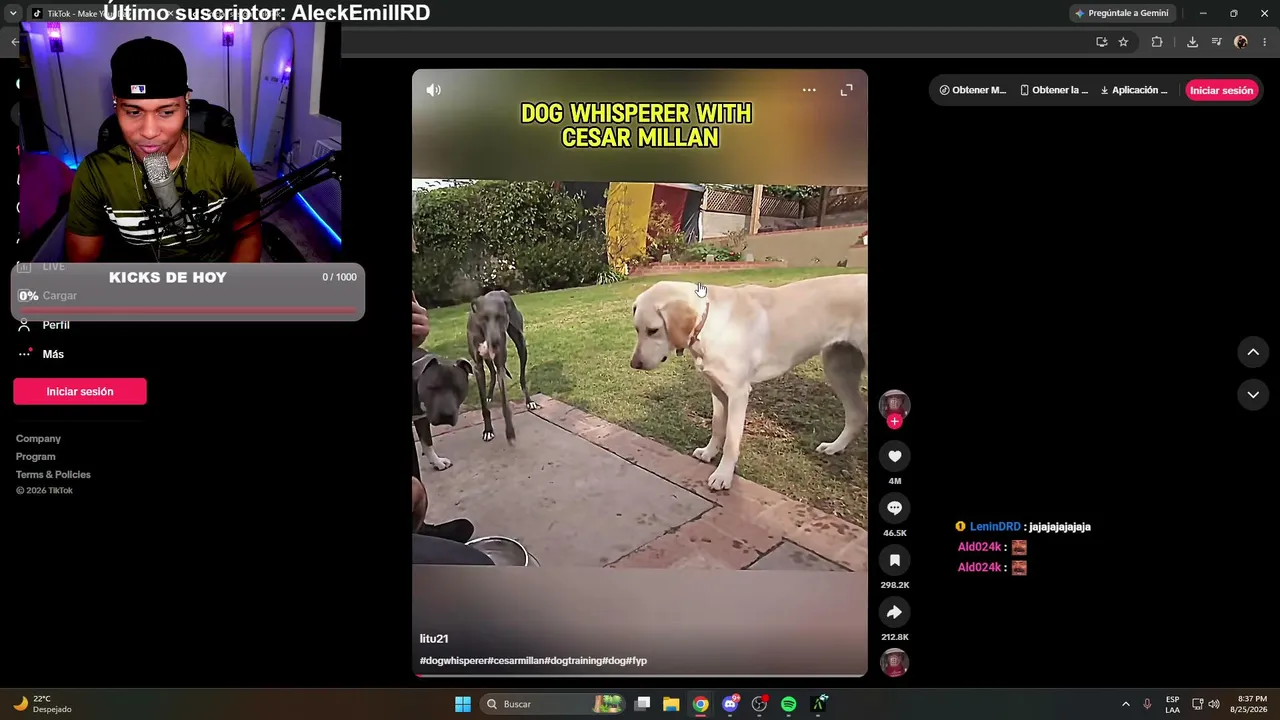Image resolution: width=1280 pixels, height=720 pixels.
Task: Click the microphone tray icon
Action: (x=1147, y=704)
